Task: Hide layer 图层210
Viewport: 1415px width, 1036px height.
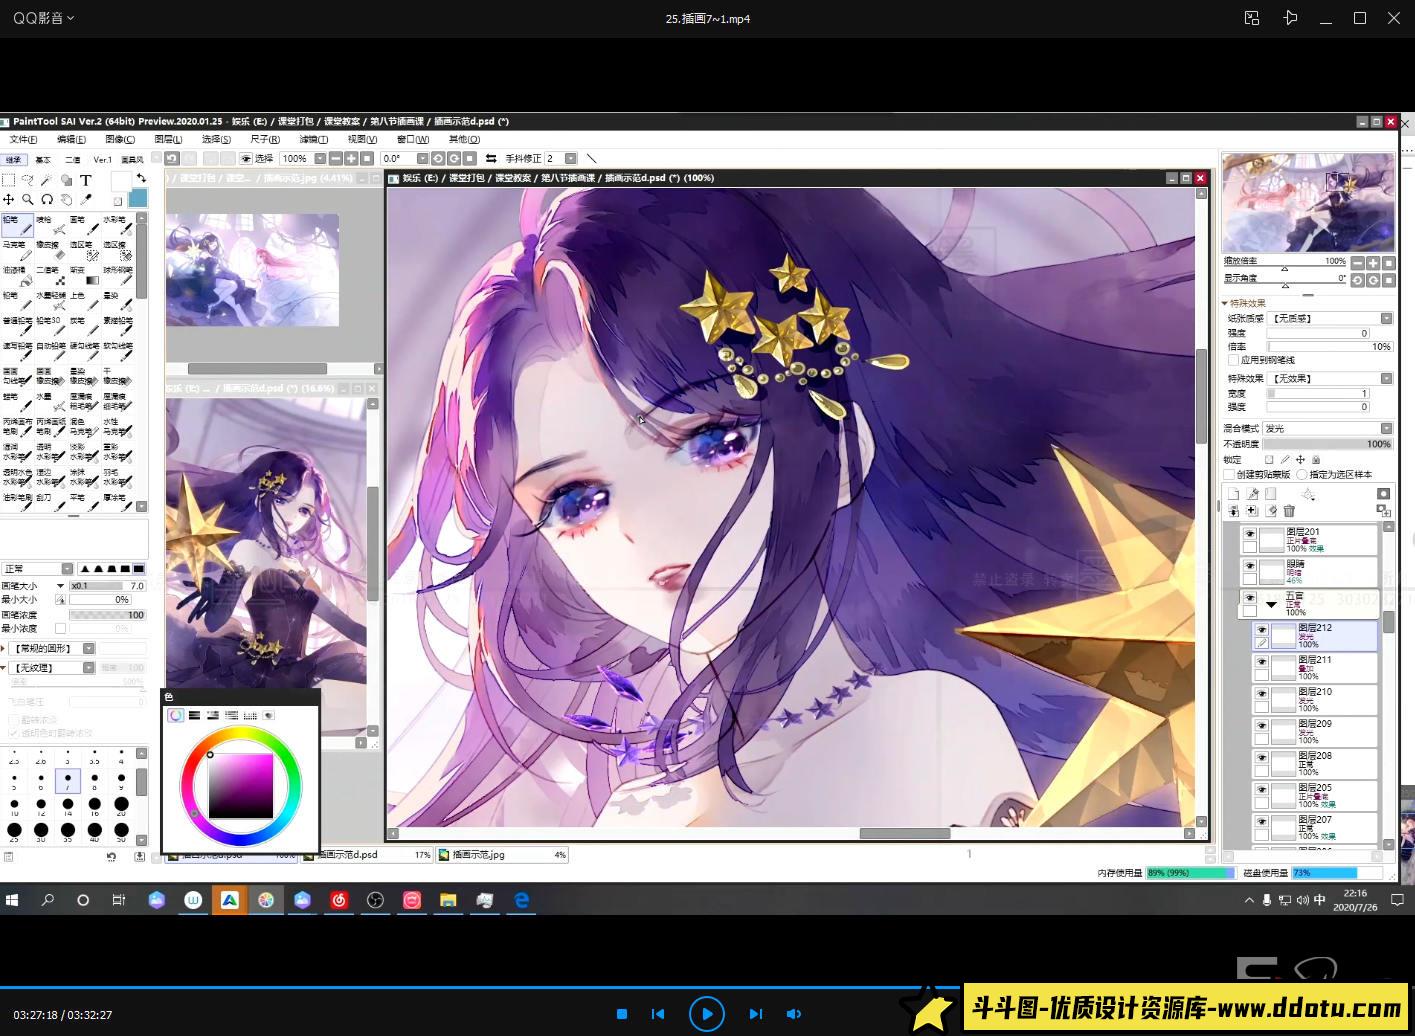Action: point(1261,694)
